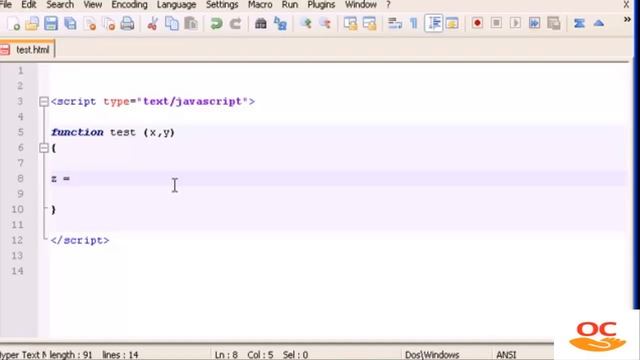Zoom in using the Zoom In icon
The height and width of the screenshot is (360, 640).
click(306, 24)
